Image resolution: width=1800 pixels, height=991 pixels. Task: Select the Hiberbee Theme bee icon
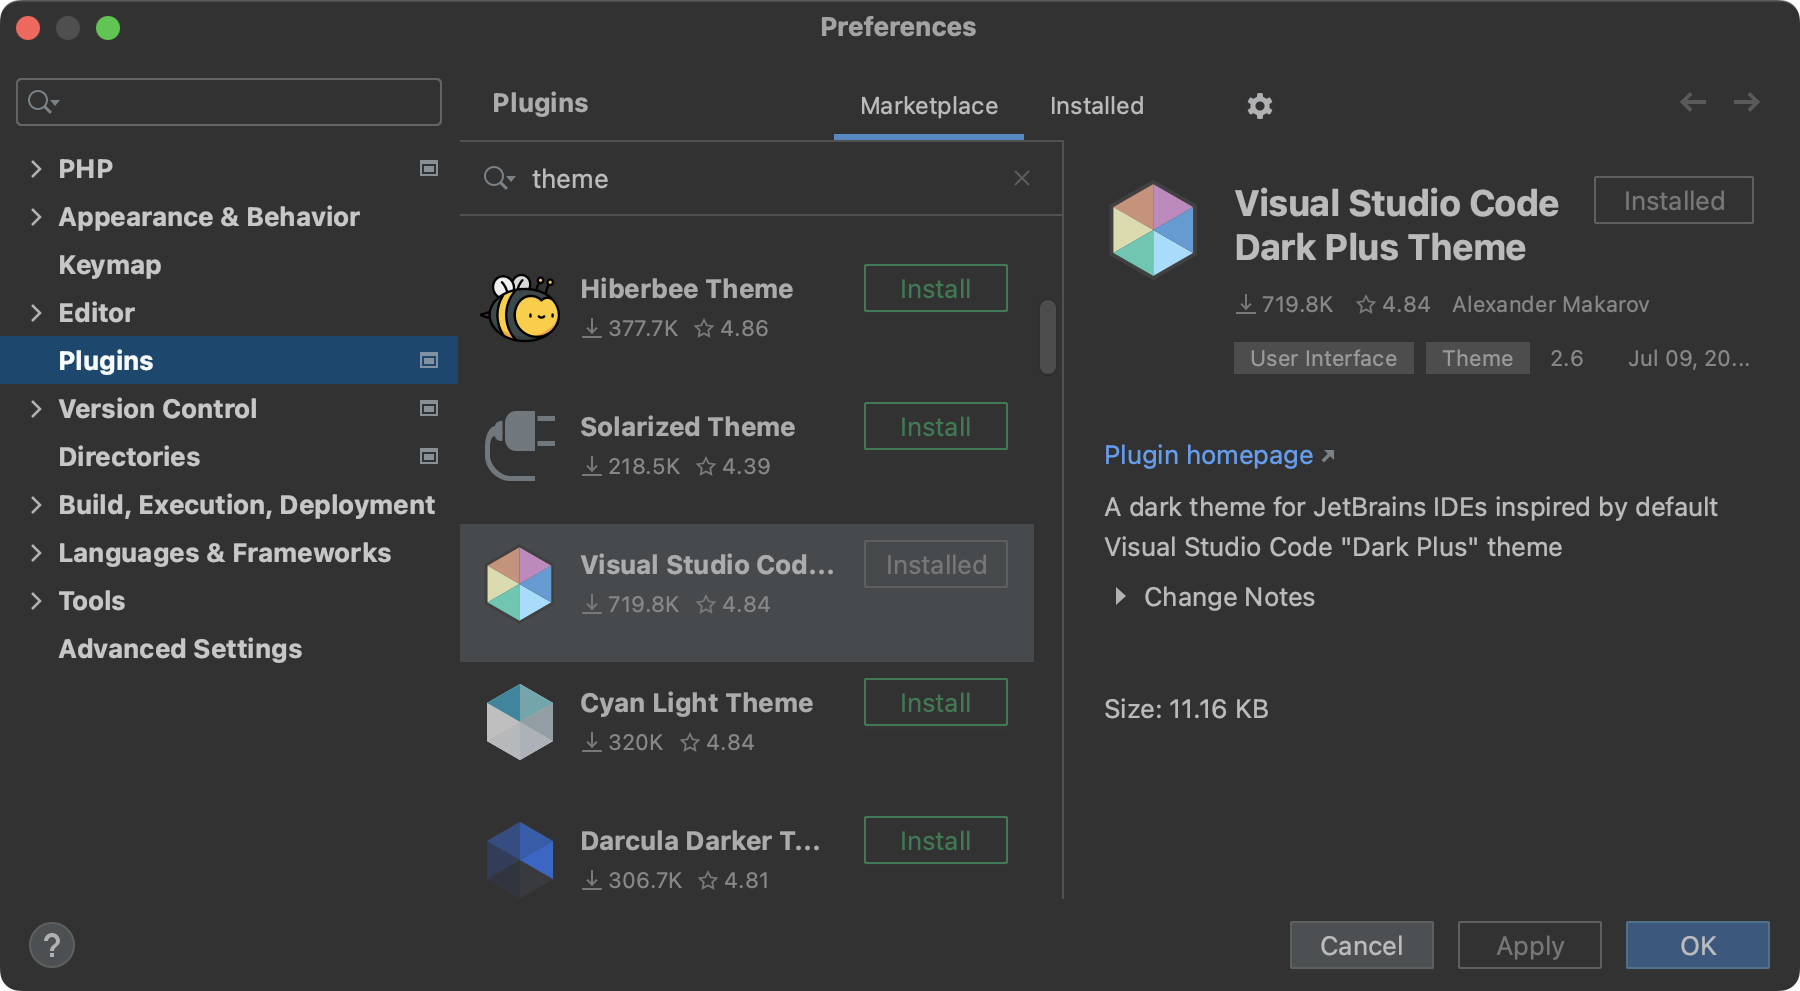(520, 308)
